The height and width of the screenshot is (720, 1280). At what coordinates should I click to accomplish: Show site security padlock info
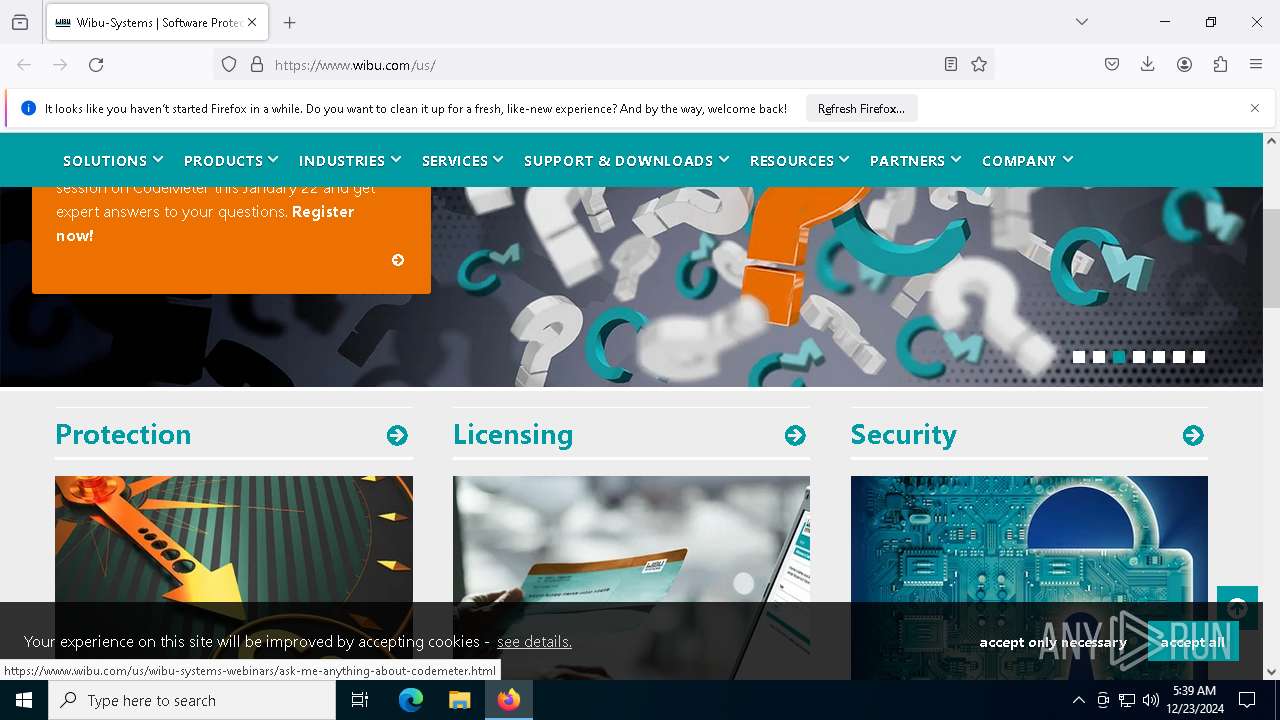tap(257, 65)
